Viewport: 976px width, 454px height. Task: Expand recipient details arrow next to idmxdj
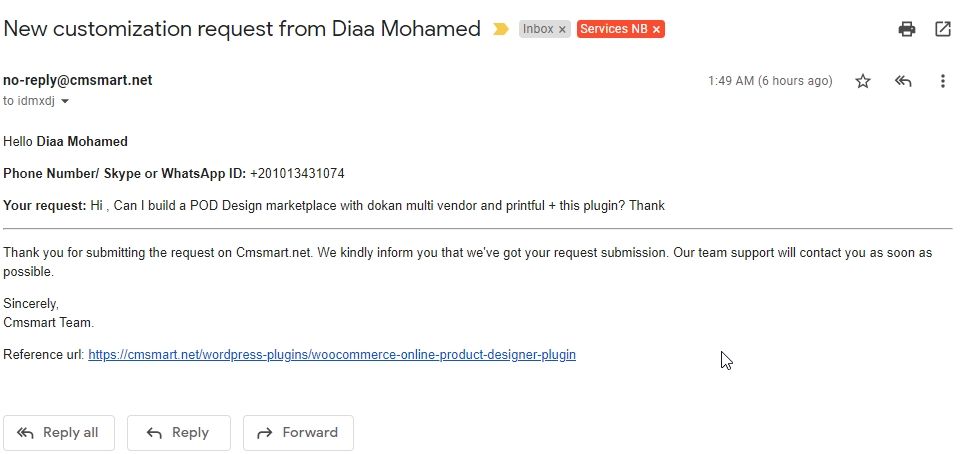click(65, 102)
